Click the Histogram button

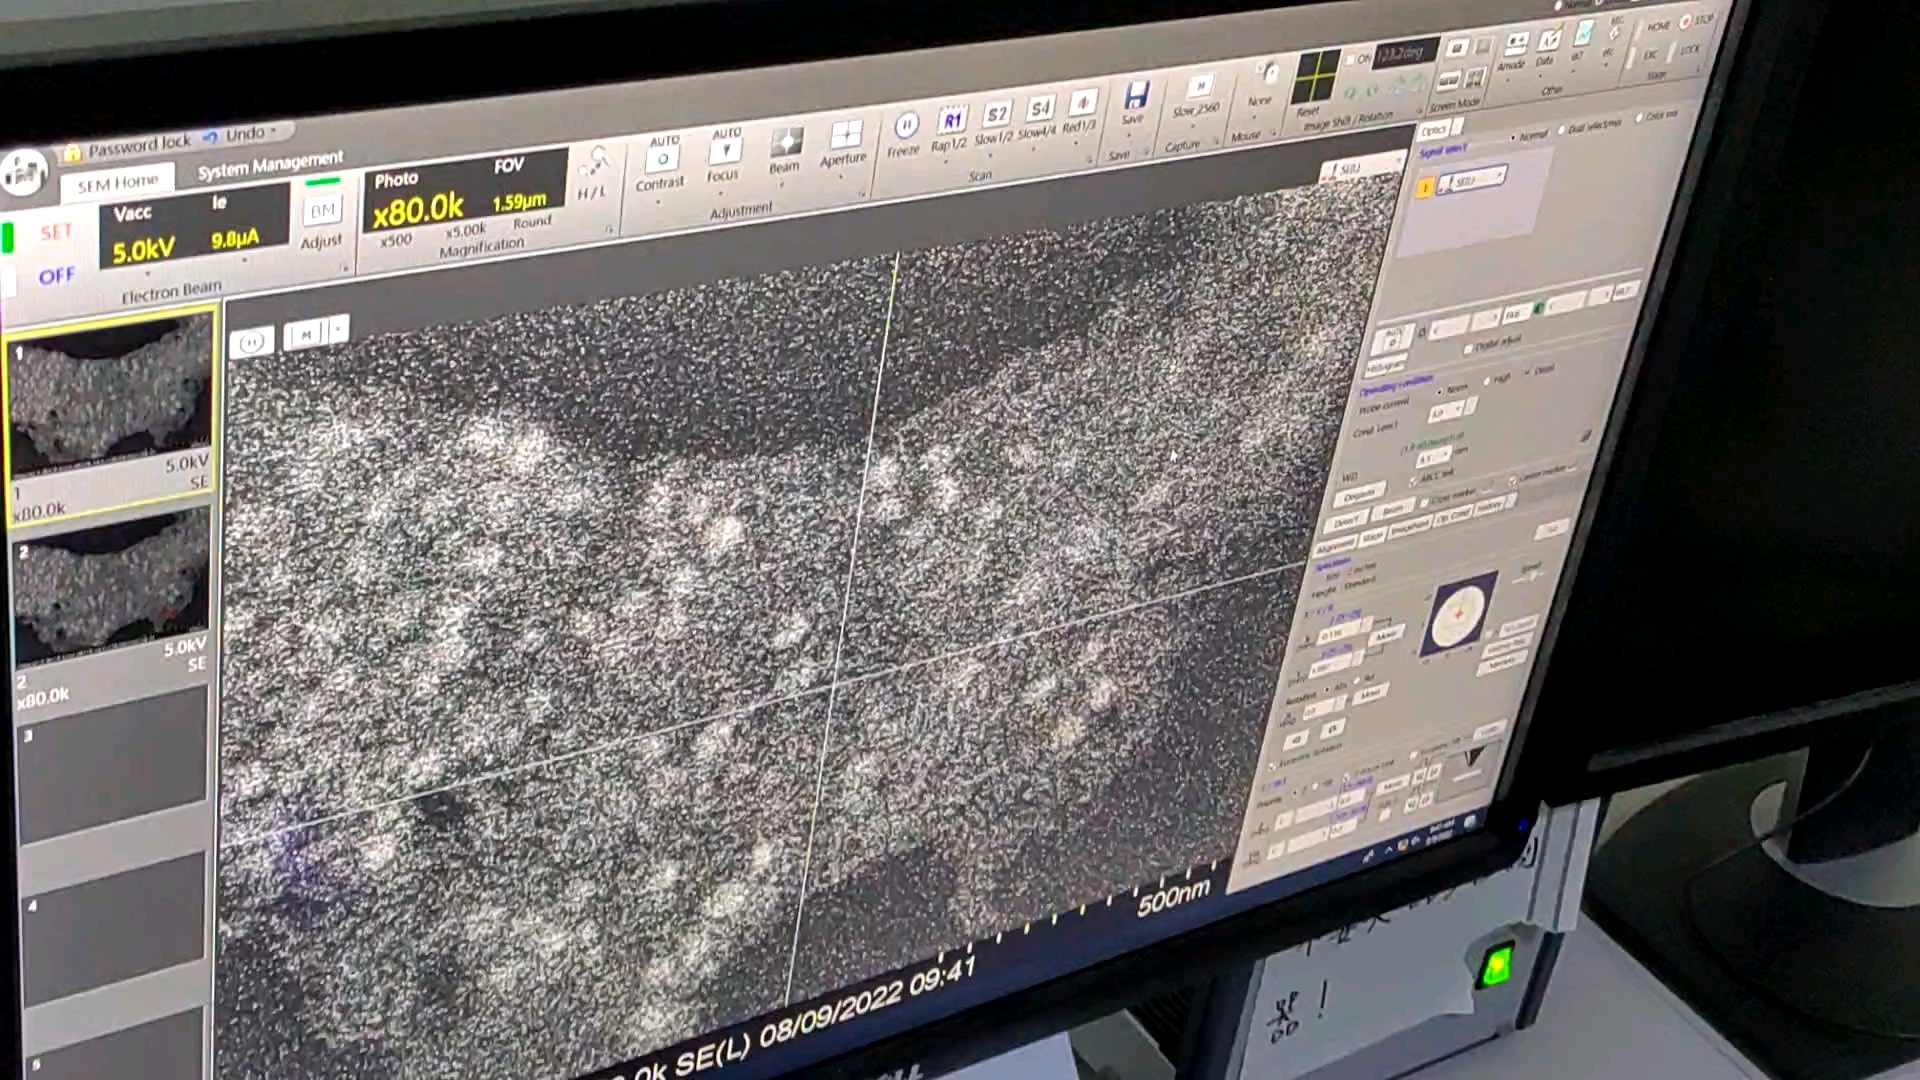pyautogui.click(x=1385, y=367)
